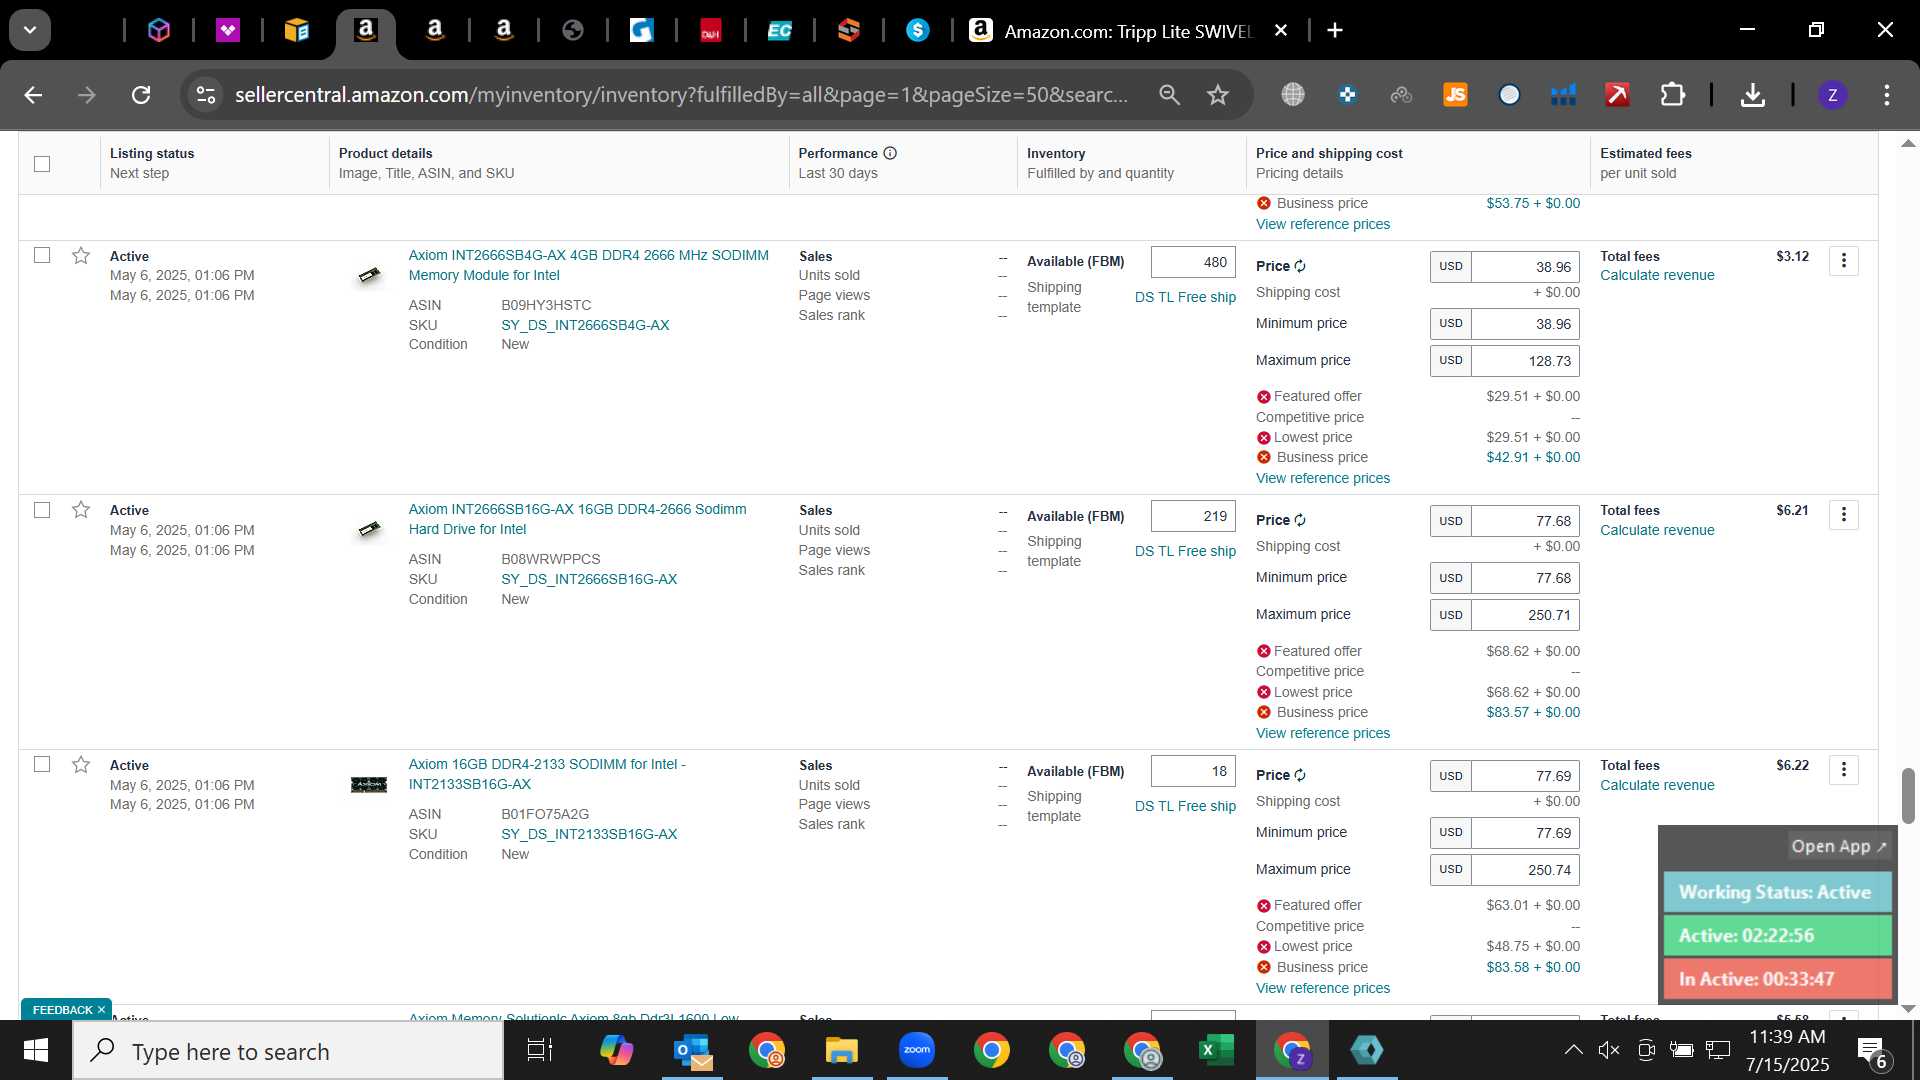Open the orange JS extension icon

coord(1455,95)
